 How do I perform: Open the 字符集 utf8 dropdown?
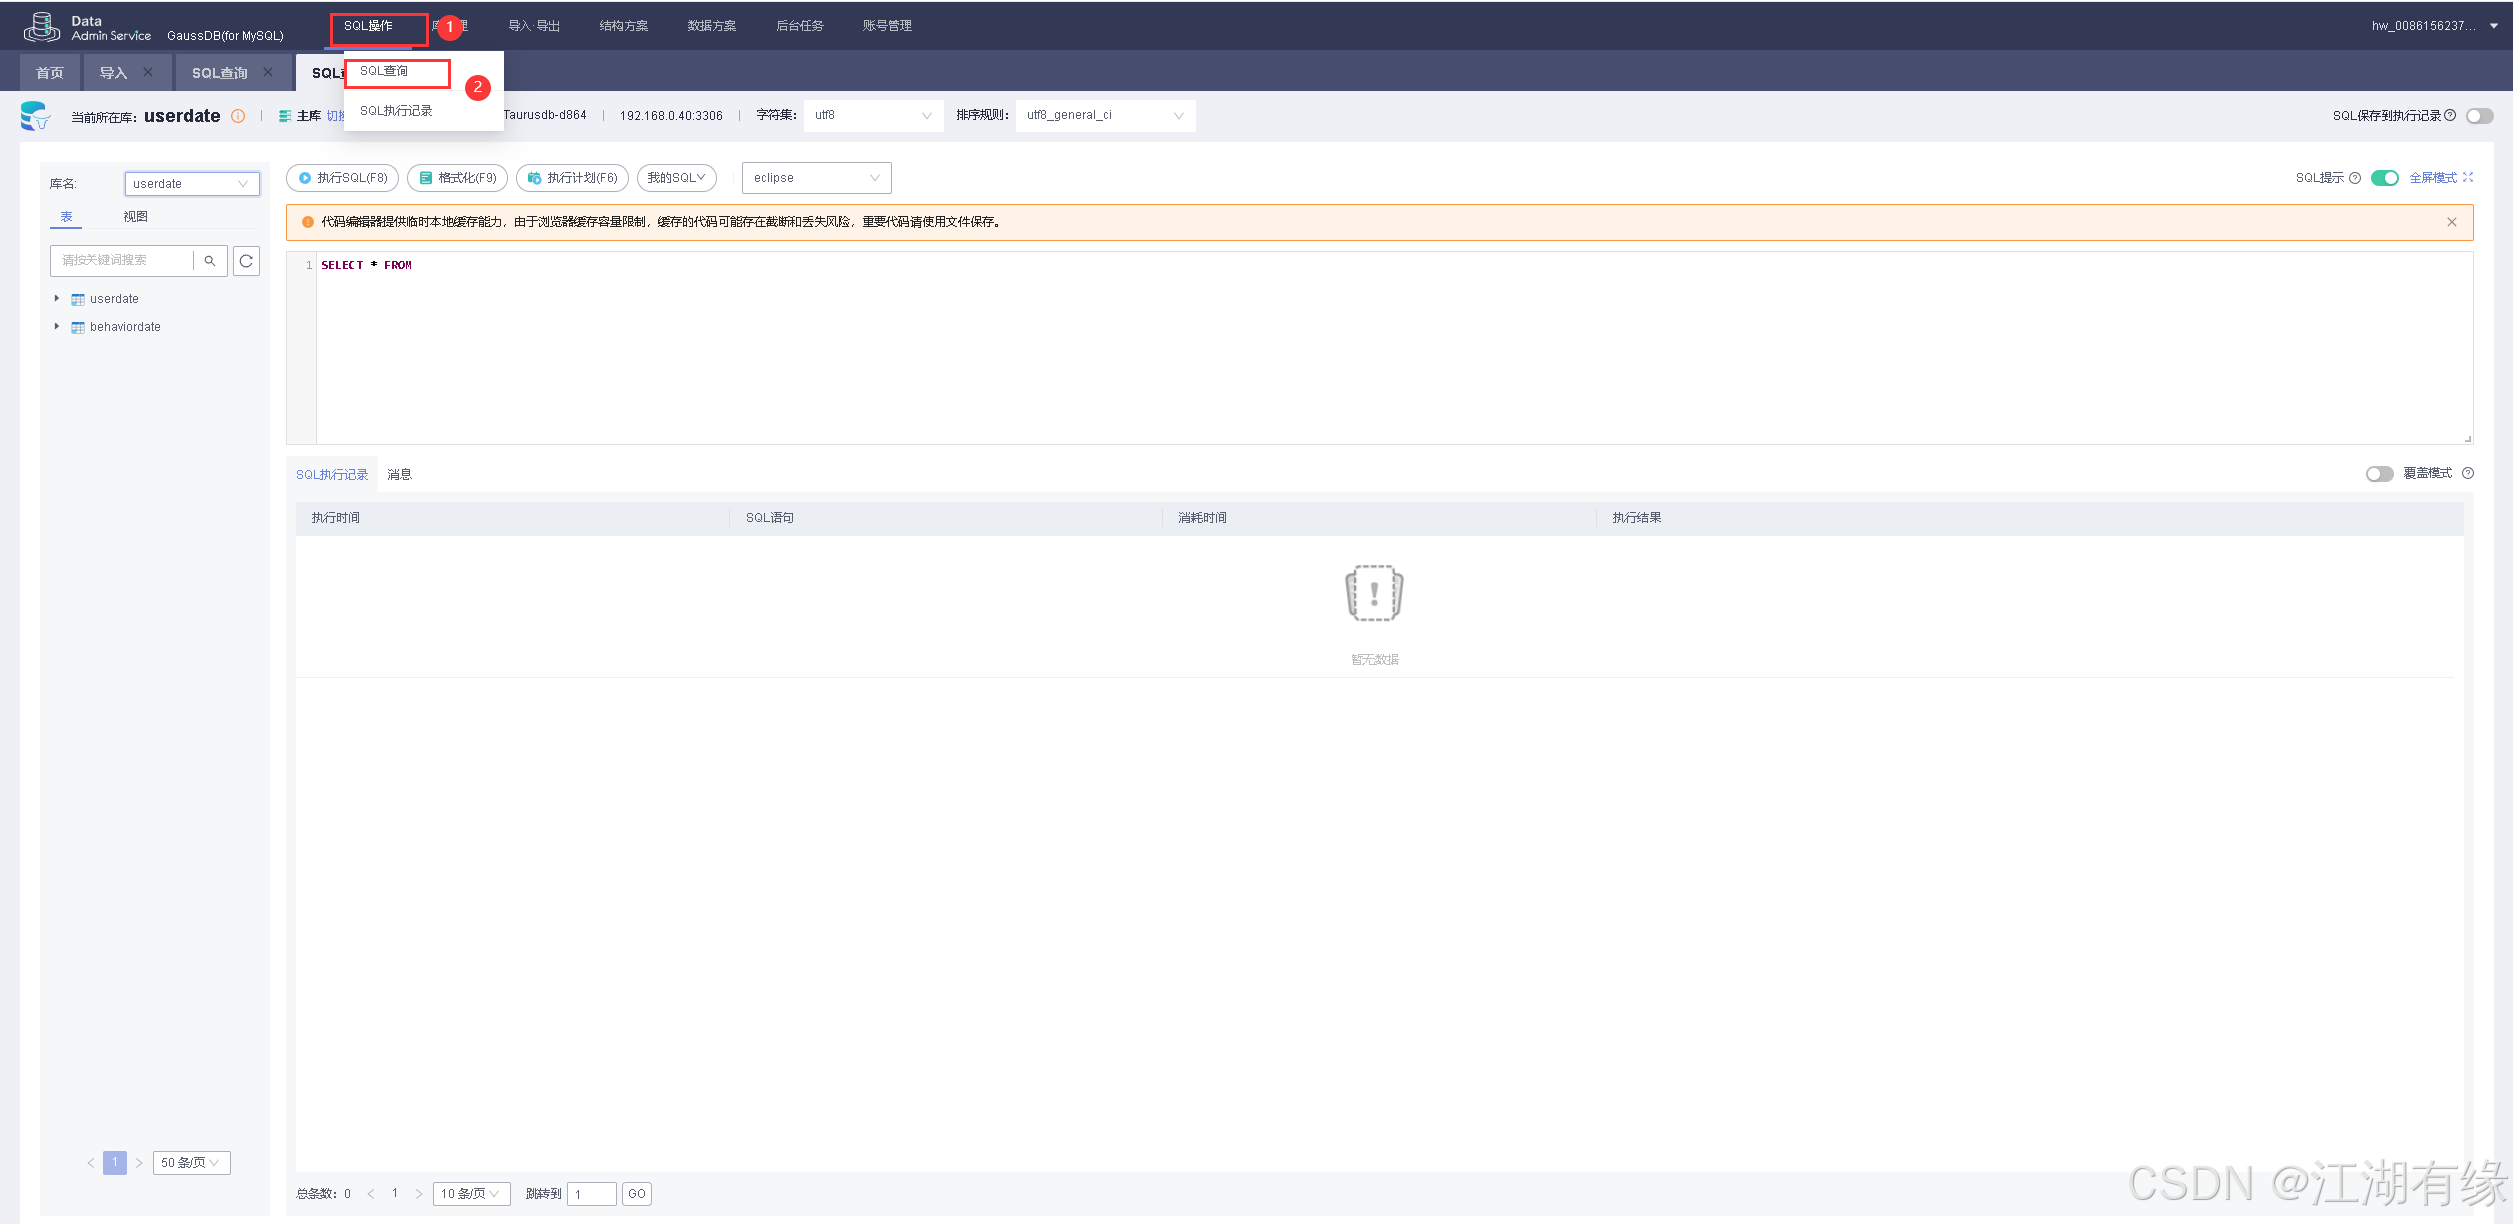[x=873, y=116]
